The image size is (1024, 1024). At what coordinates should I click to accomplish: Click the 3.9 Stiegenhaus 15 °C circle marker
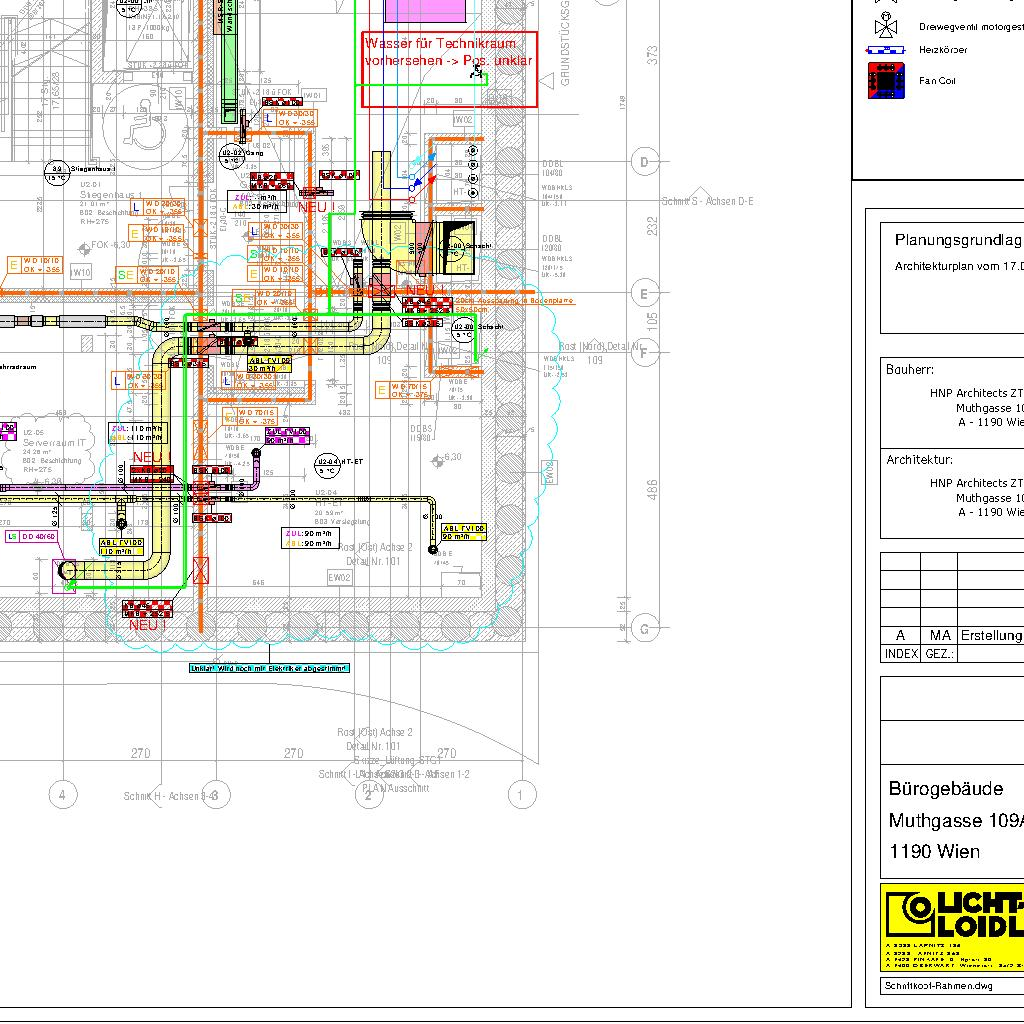coord(56,172)
